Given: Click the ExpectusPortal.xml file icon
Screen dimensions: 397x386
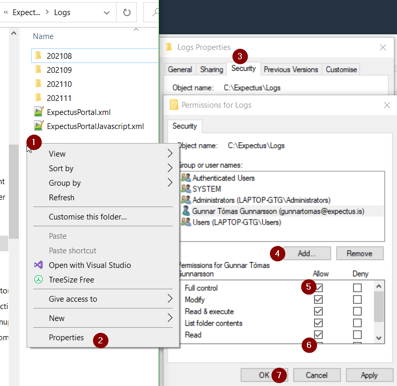Looking at the screenshot, I should point(39,111).
